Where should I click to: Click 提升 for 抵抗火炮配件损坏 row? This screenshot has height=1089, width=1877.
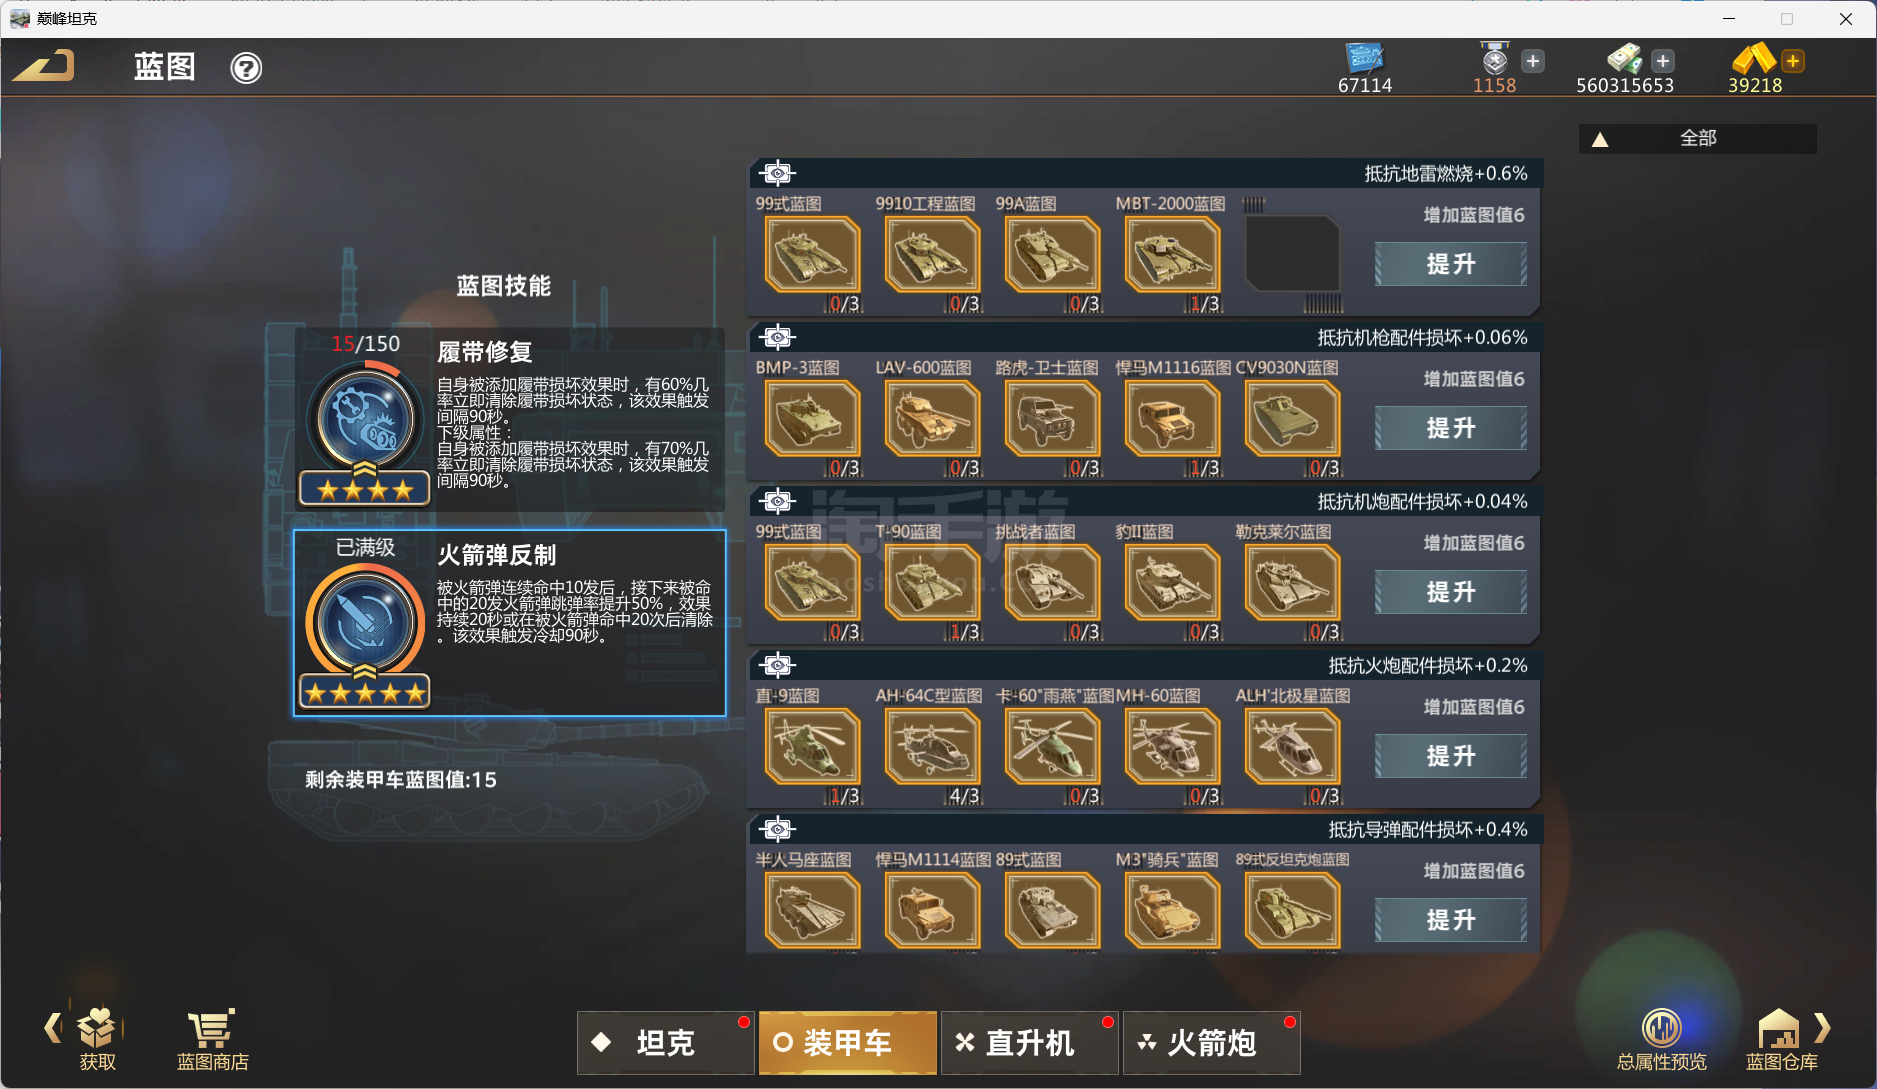coord(1450,756)
